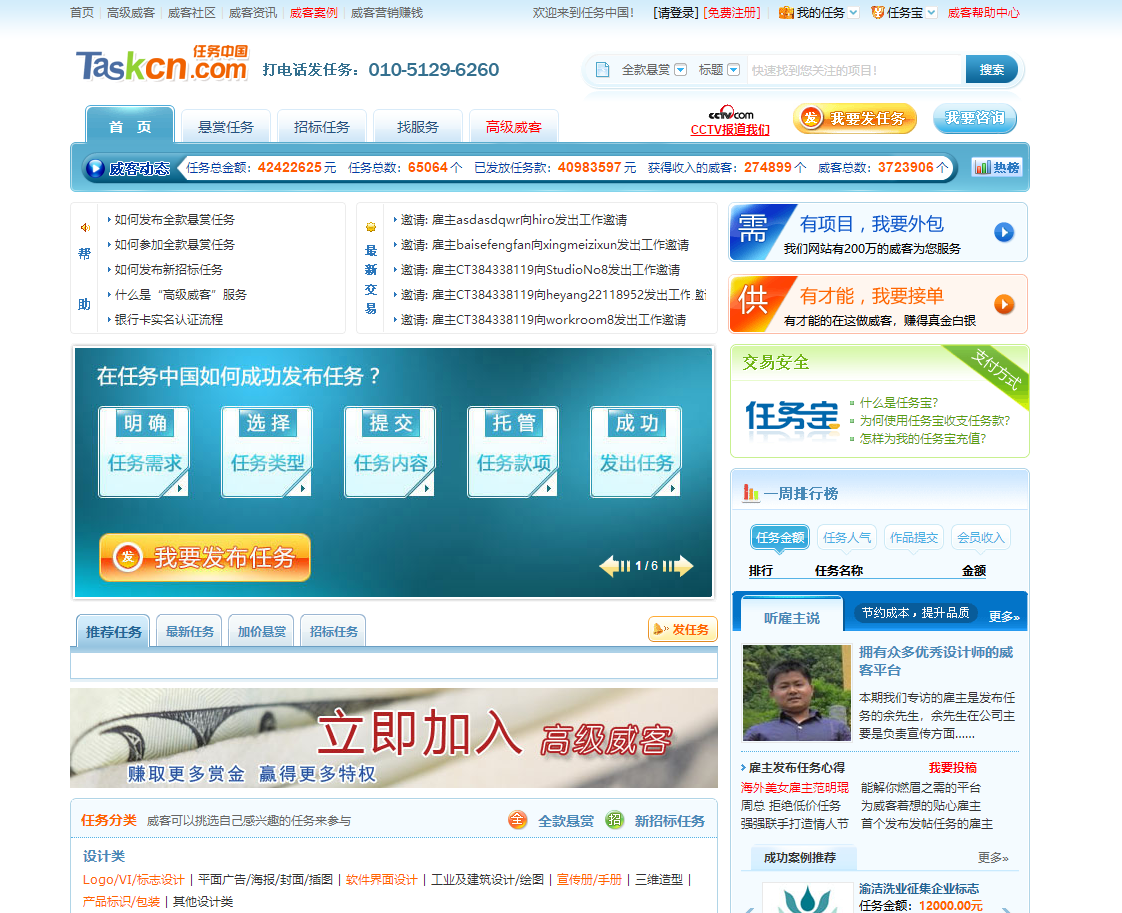Screen dimensions: 1122x913
Task: Switch to 任务人气 ranking tab
Action: (847, 537)
